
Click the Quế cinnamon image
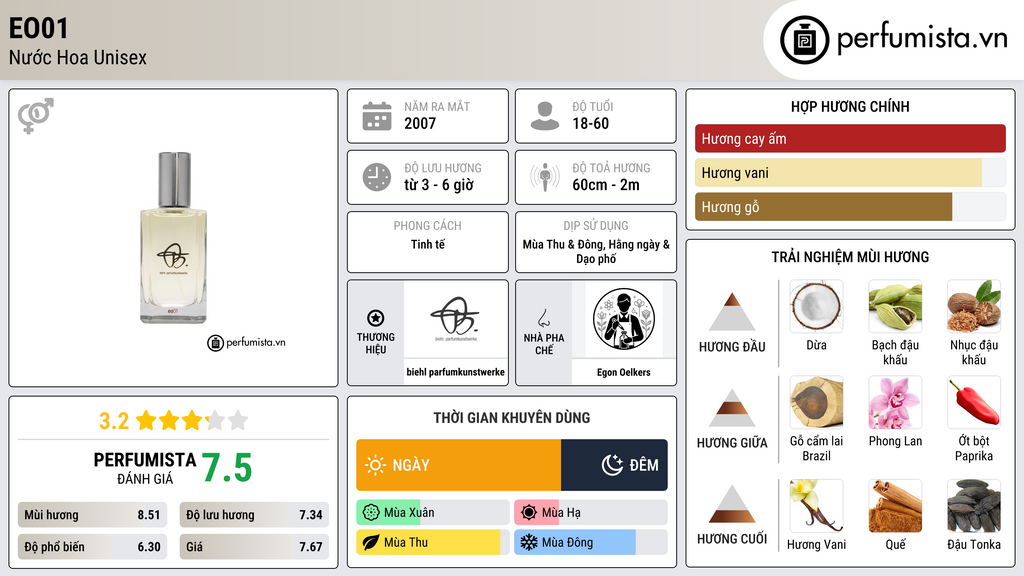[x=895, y=506]
